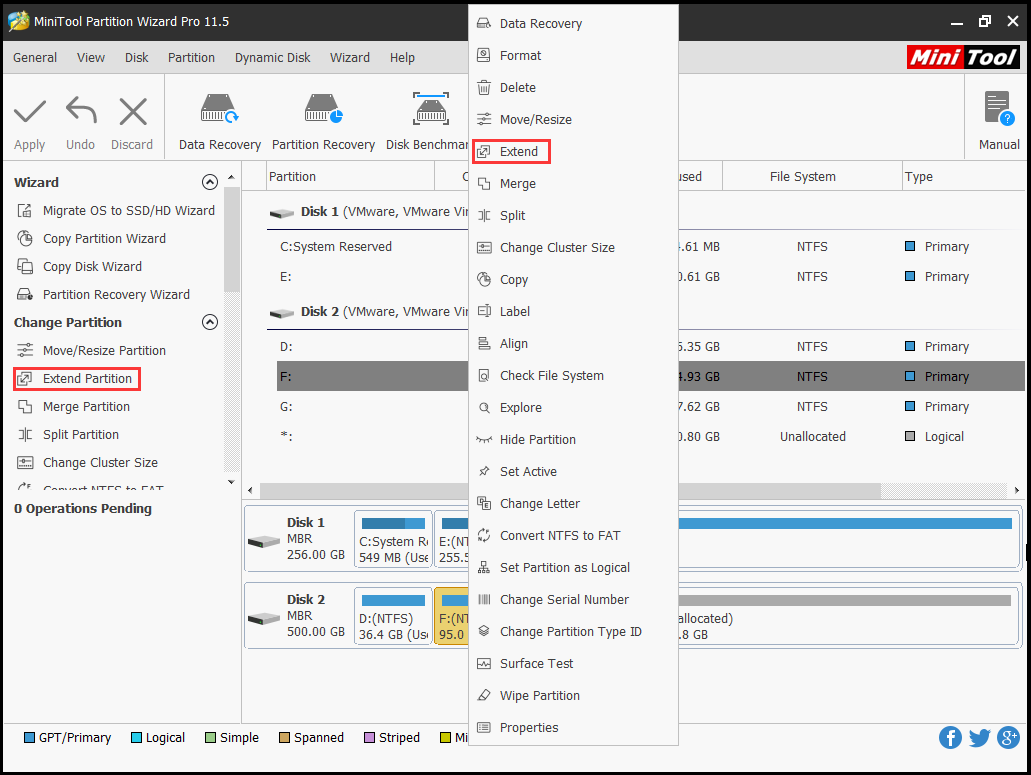Click the Copy icon in context menu
Screen dimensions: 1031x775
(484, 279)
